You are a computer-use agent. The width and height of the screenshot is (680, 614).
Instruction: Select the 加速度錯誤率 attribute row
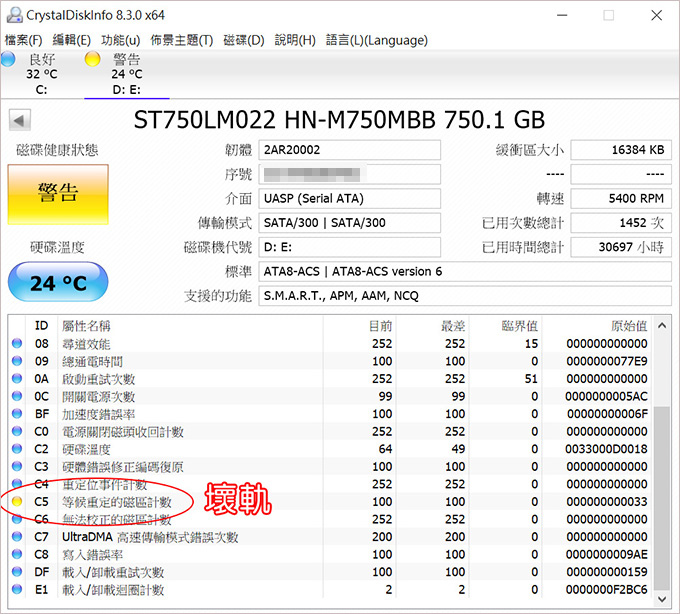click(330, 414)
